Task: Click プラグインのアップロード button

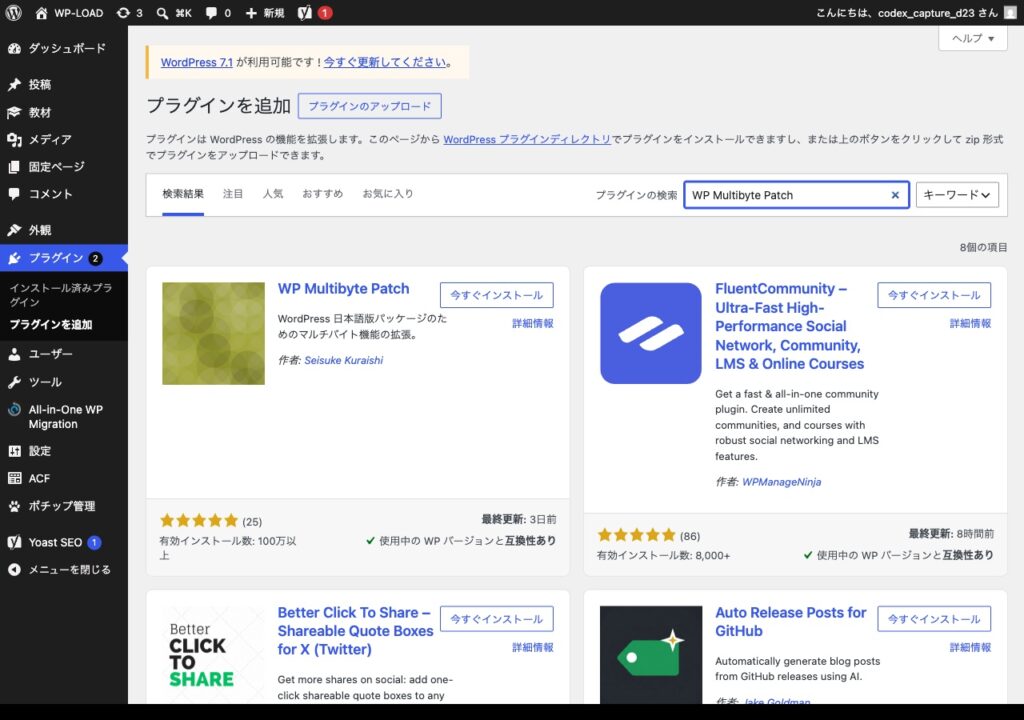Action: [370, 106]
